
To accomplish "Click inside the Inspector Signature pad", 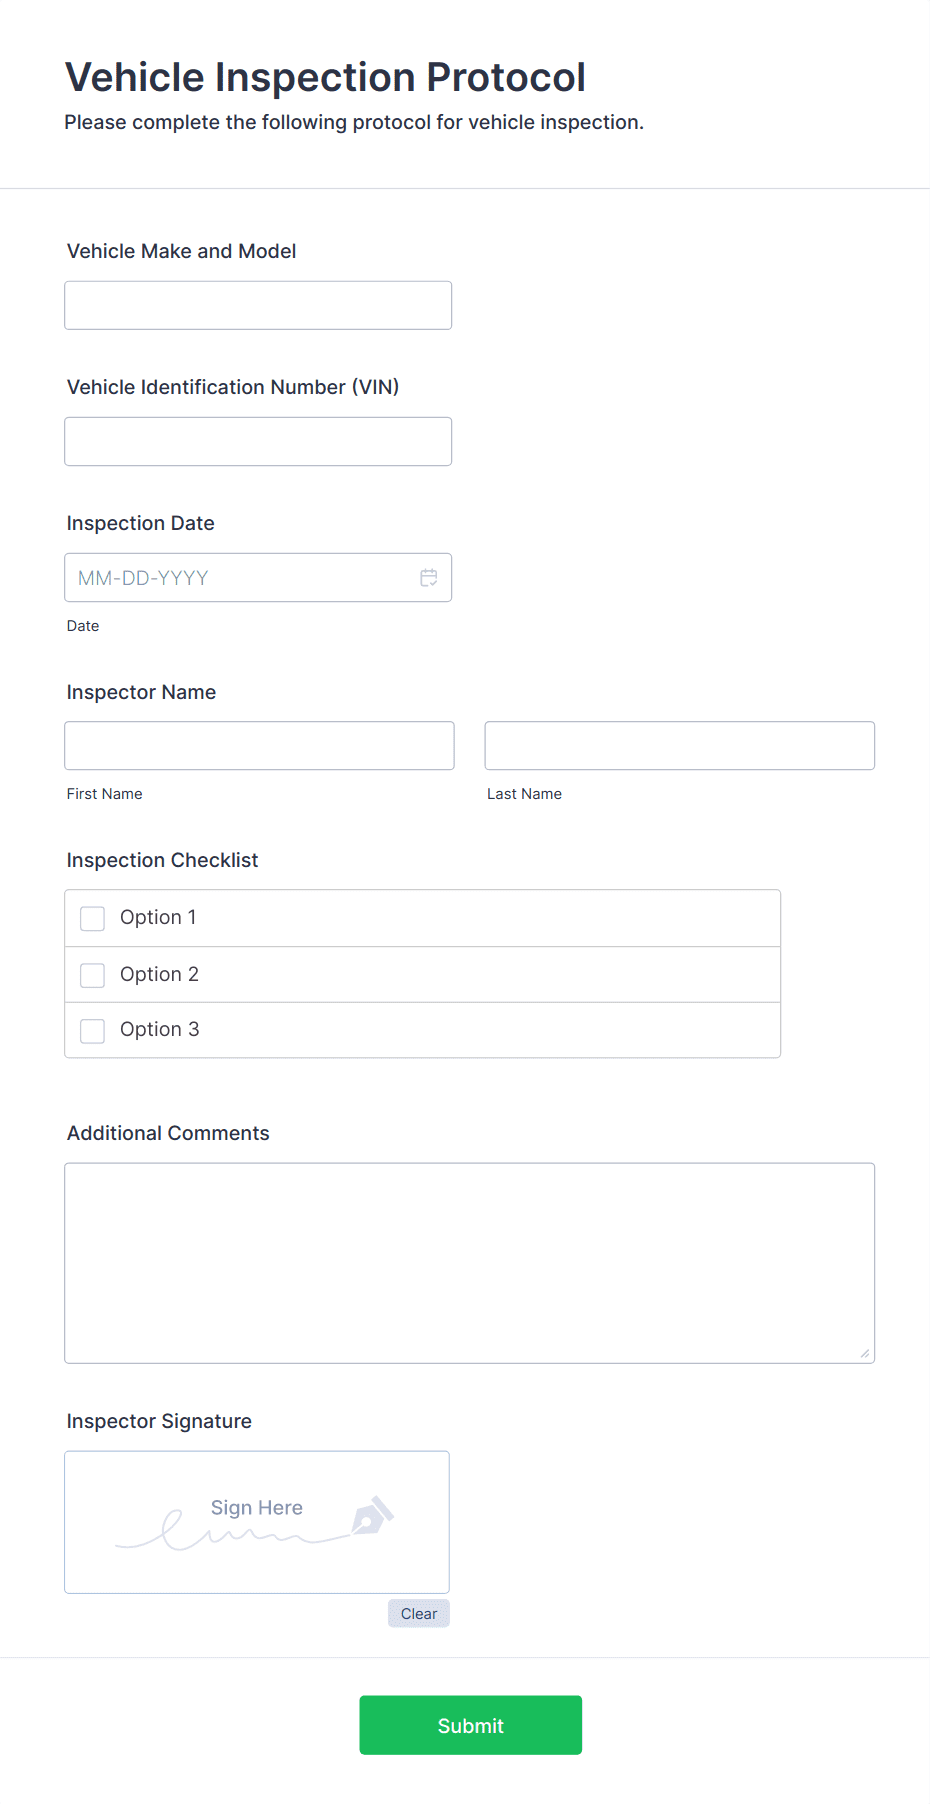I will coord(256,1522).
